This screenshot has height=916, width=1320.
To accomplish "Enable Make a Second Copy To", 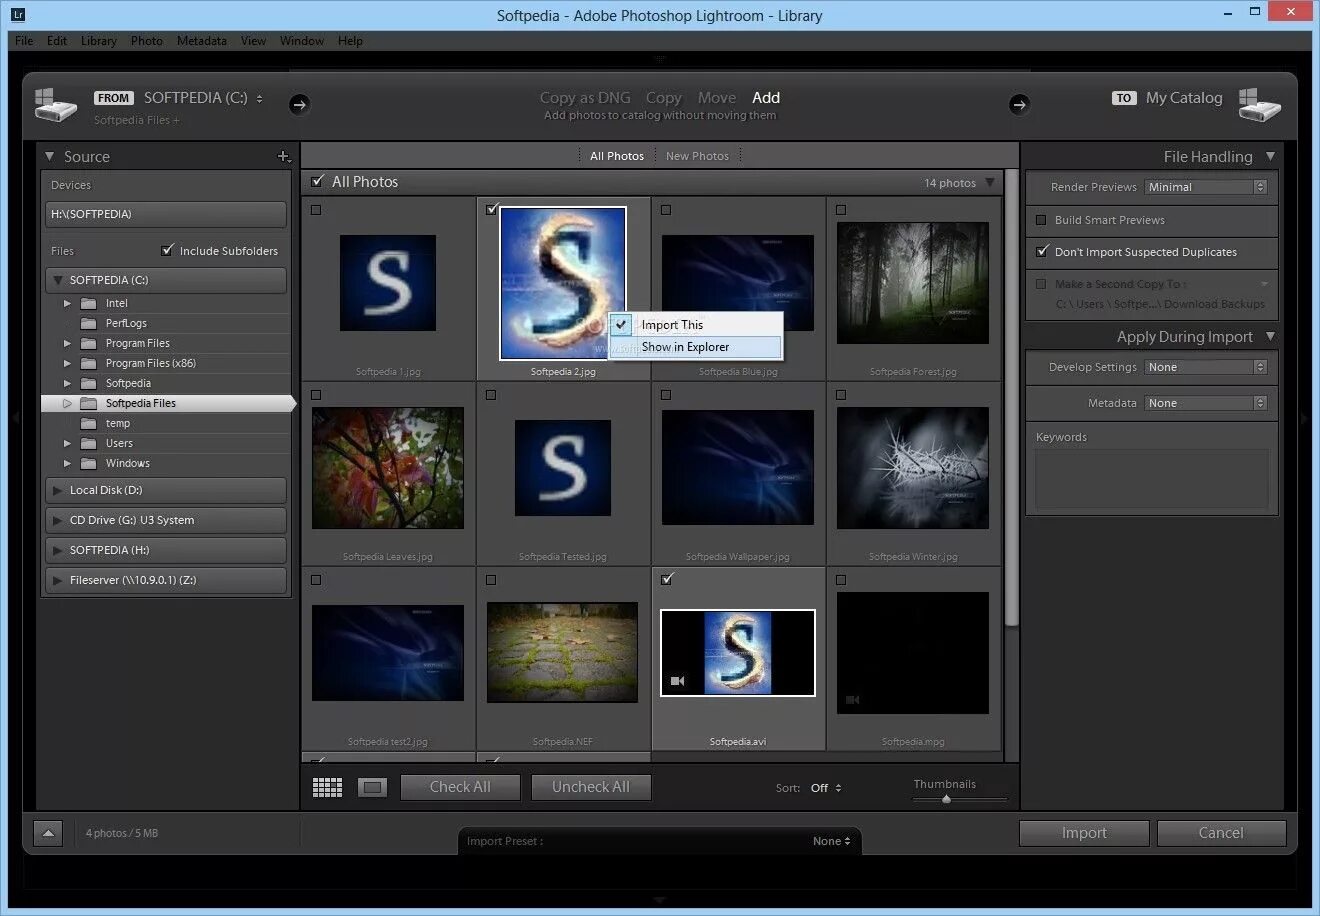I will point(1041,284).
